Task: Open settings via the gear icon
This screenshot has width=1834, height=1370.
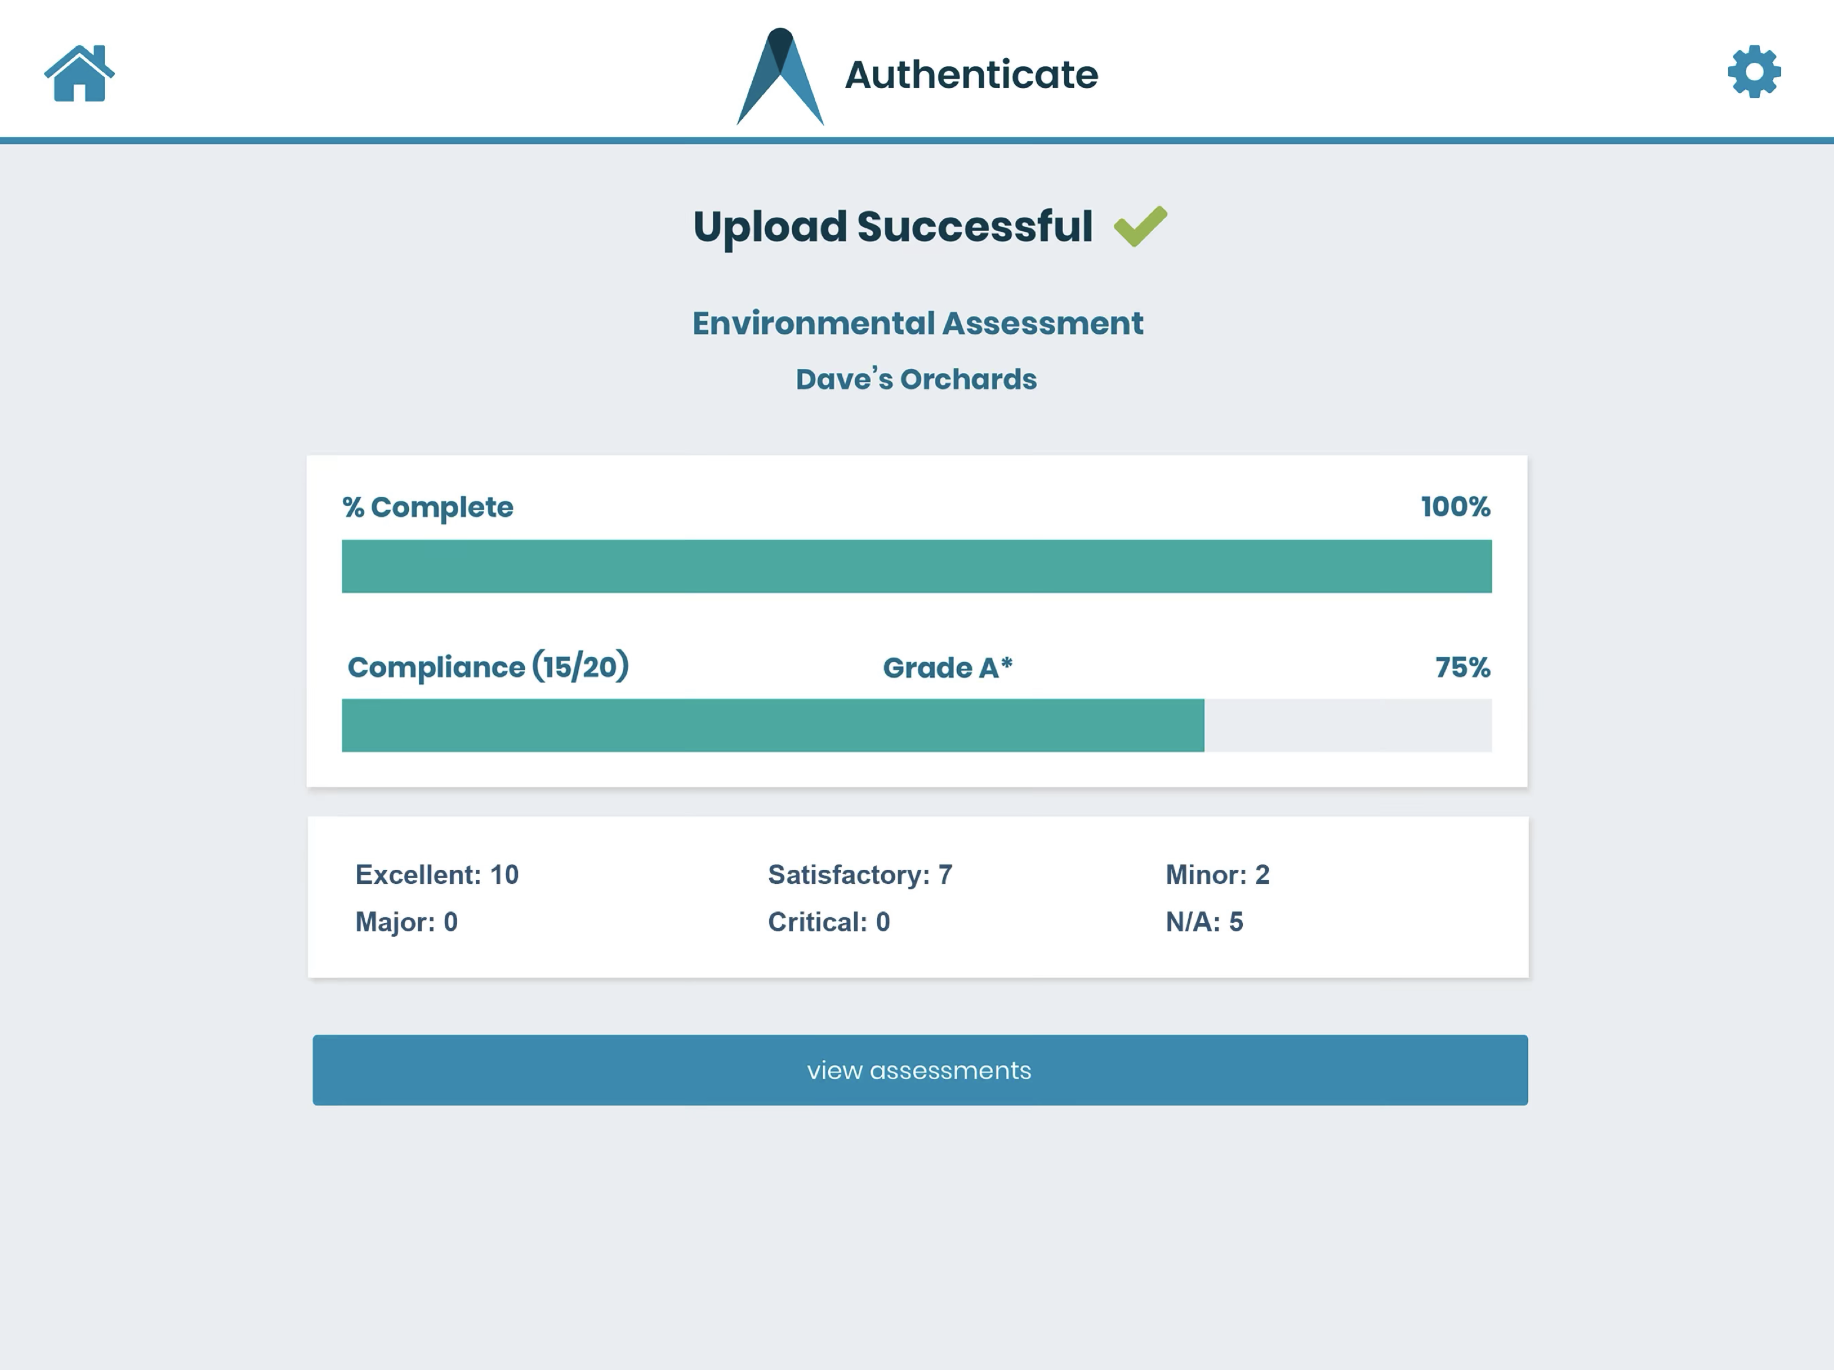Action: point(1753,72)
